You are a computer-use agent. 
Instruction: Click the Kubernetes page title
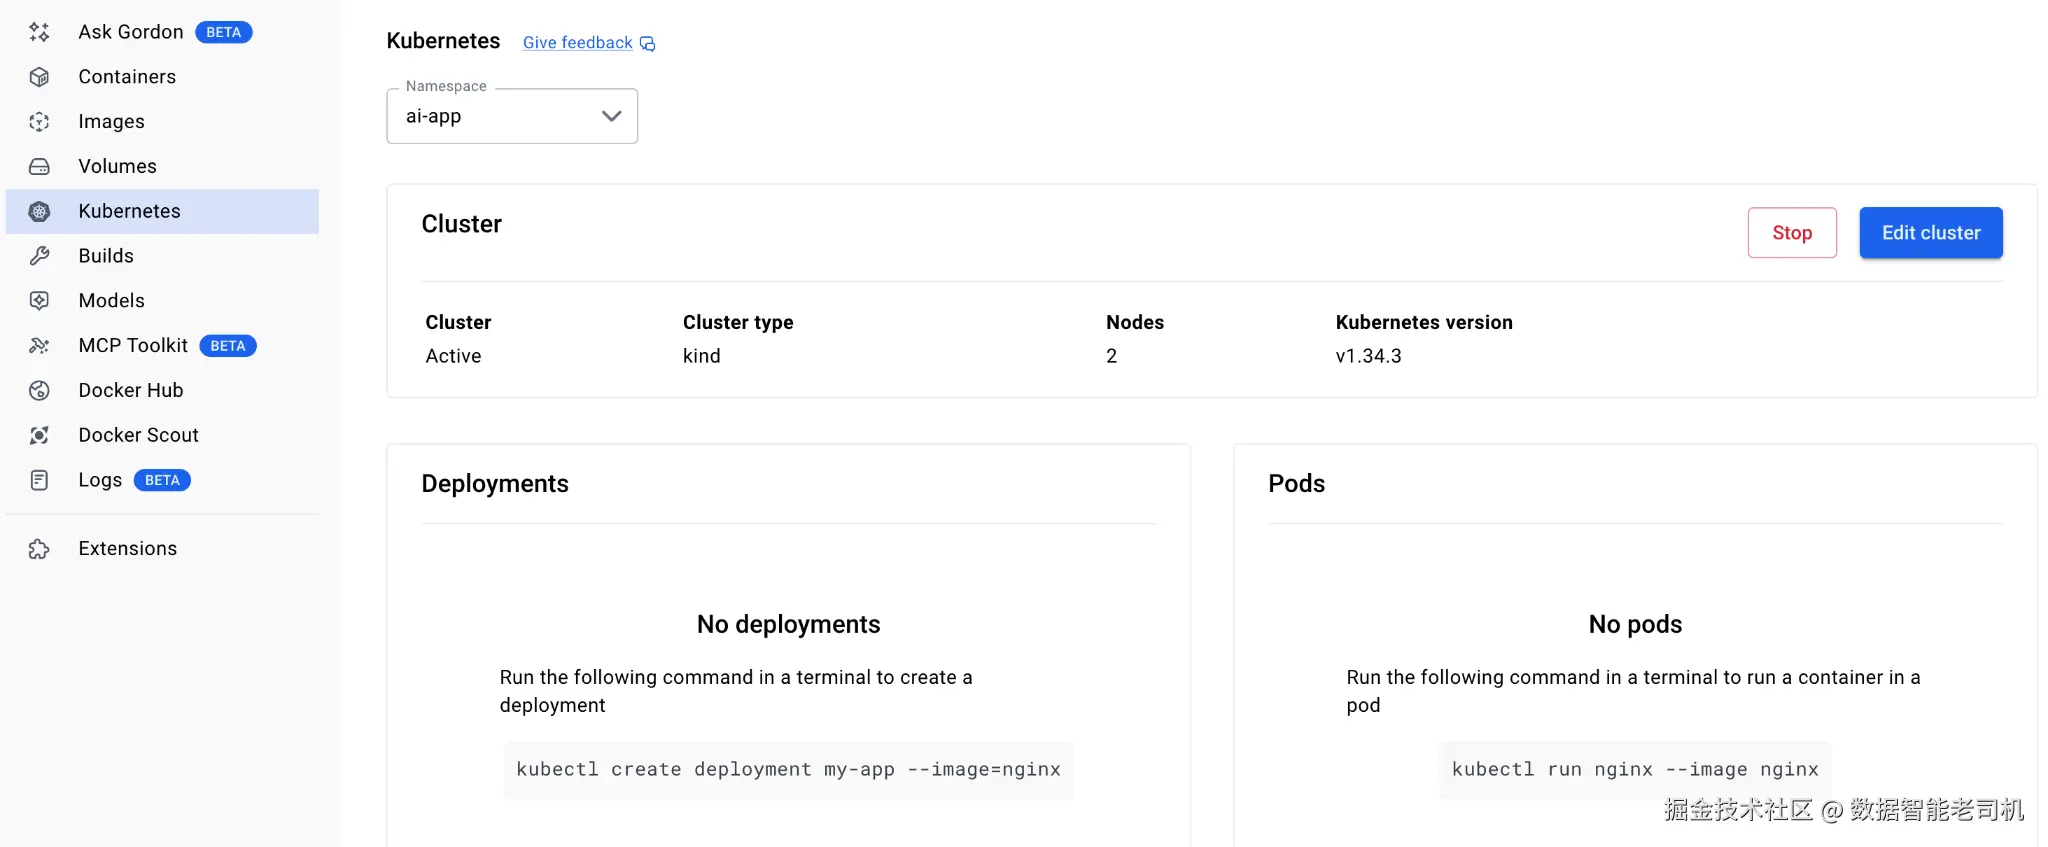click(x=443, y=41)
